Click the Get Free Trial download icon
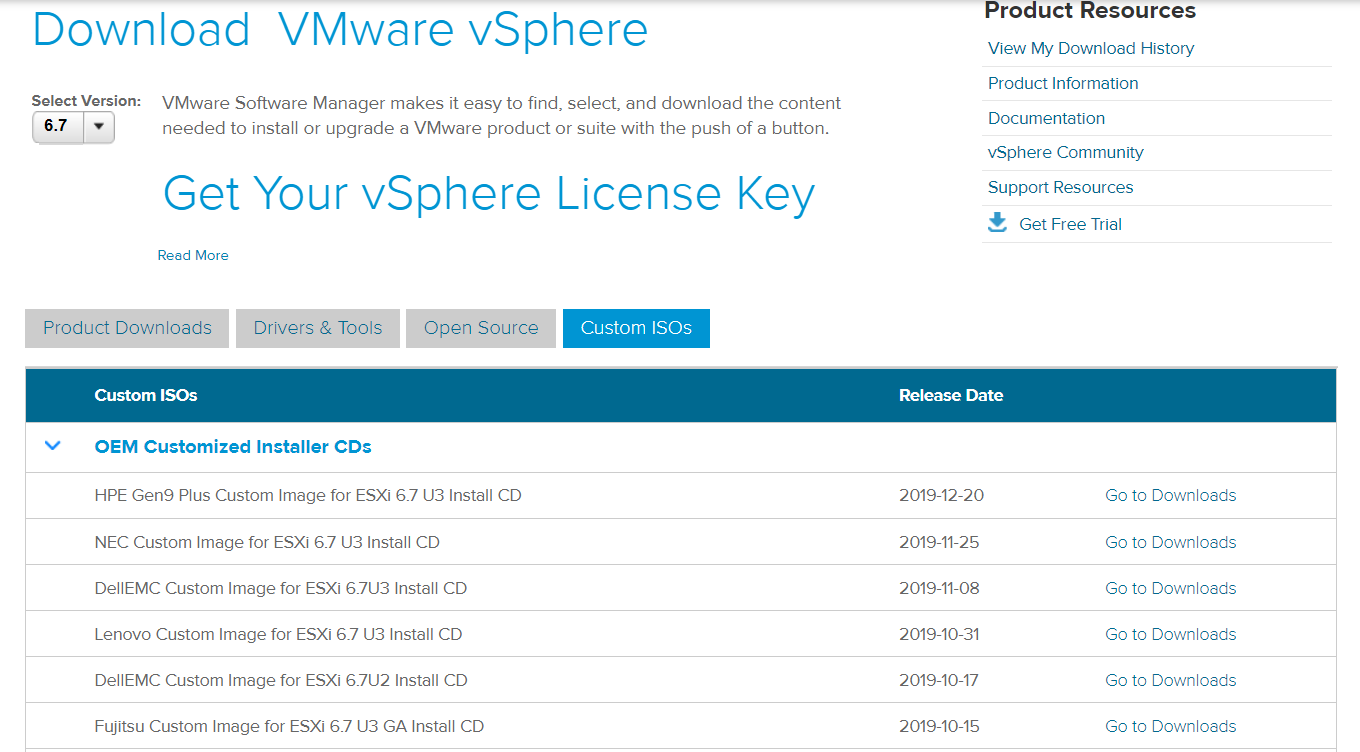This screenshot has width=1360, height=752. coord(997,223)
